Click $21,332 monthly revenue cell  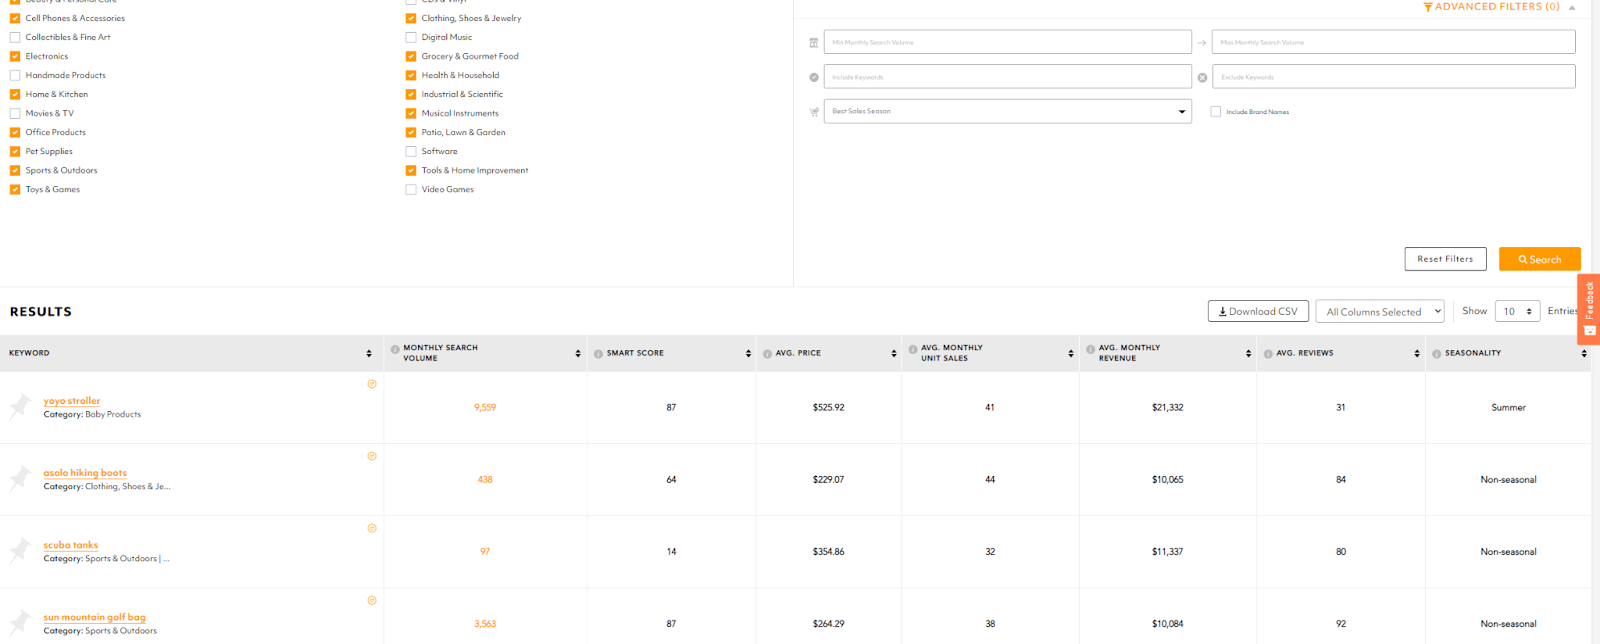tap(1167, 407)
